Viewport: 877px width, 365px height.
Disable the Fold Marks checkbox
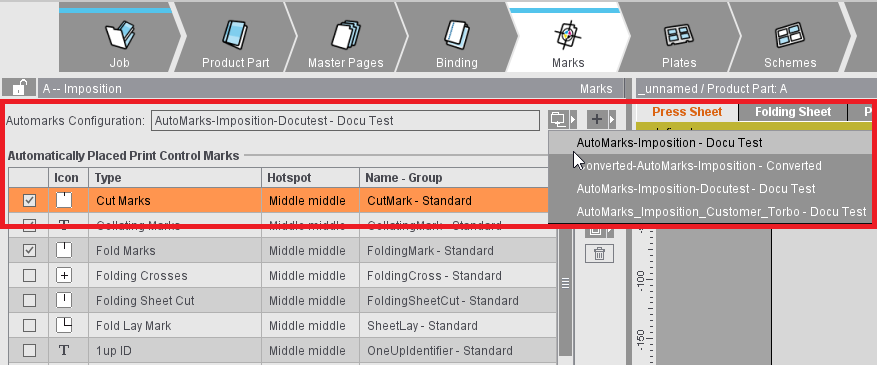[29, 250]
